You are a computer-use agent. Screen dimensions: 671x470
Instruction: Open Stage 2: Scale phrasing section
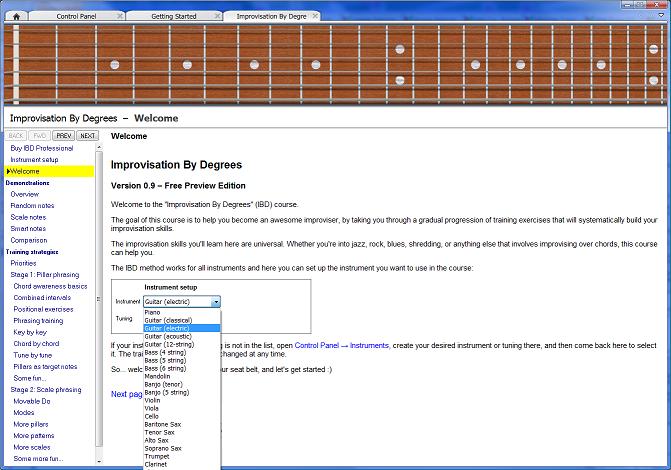pos(44,390)
